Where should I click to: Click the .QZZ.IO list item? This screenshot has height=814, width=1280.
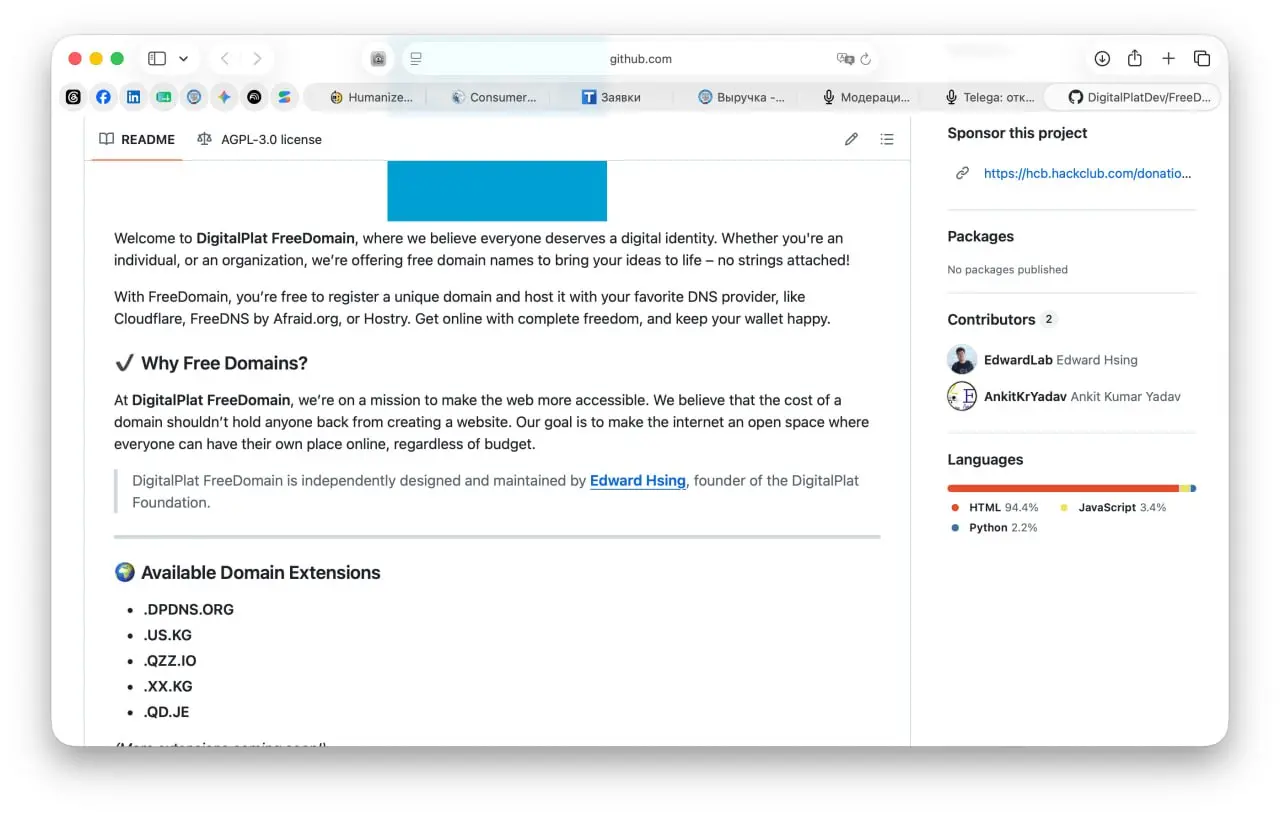point(170,661)
